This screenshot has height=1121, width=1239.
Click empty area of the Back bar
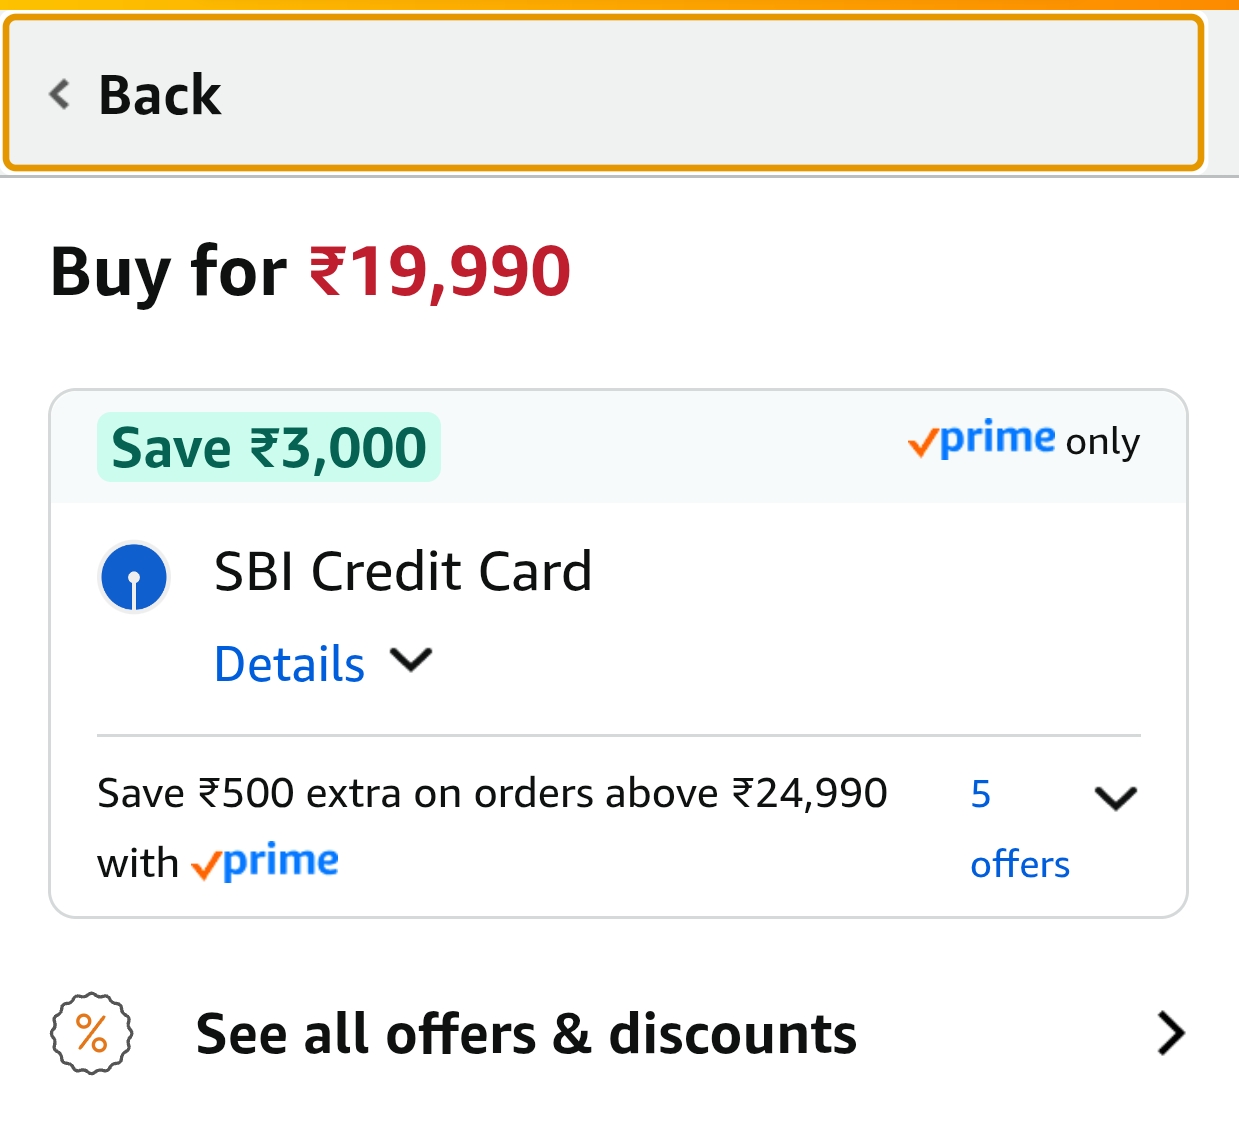700,95
